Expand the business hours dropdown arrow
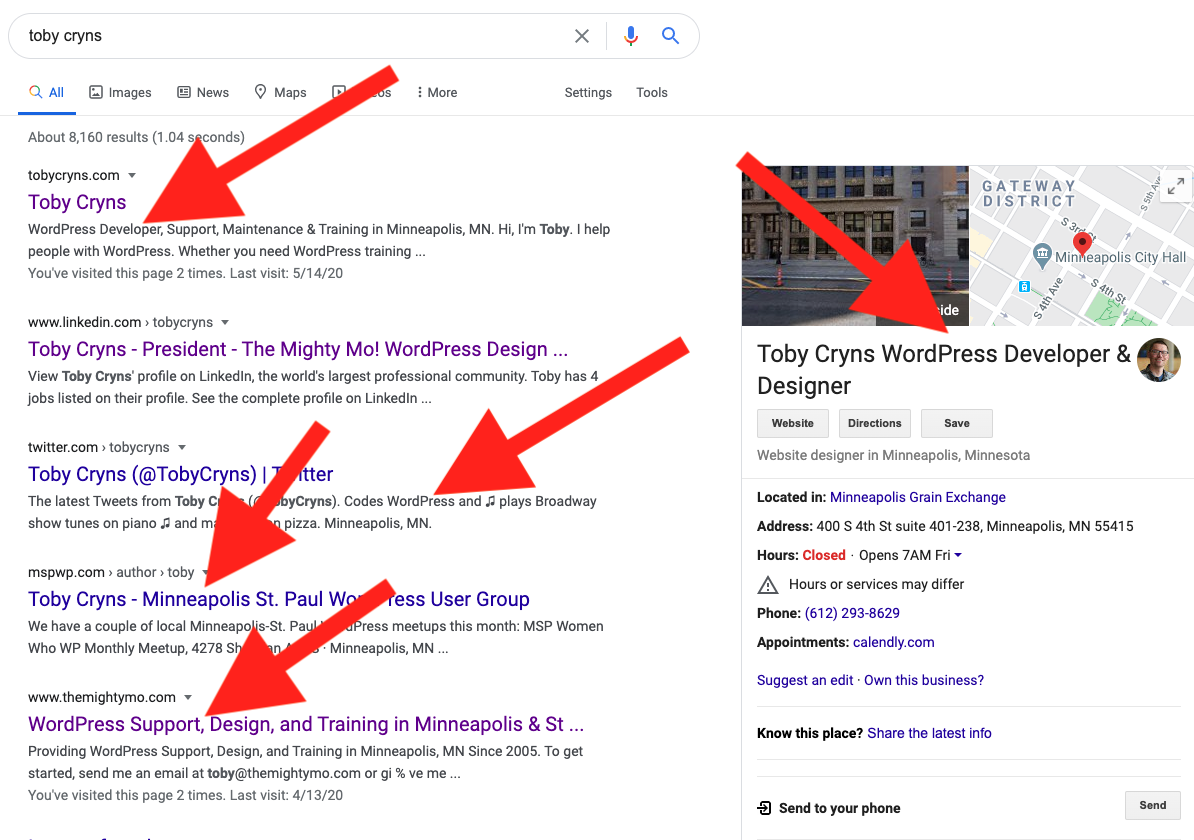Image resolution: width=1194 pixels, height=840 pixels. click(x=958, y=555)
